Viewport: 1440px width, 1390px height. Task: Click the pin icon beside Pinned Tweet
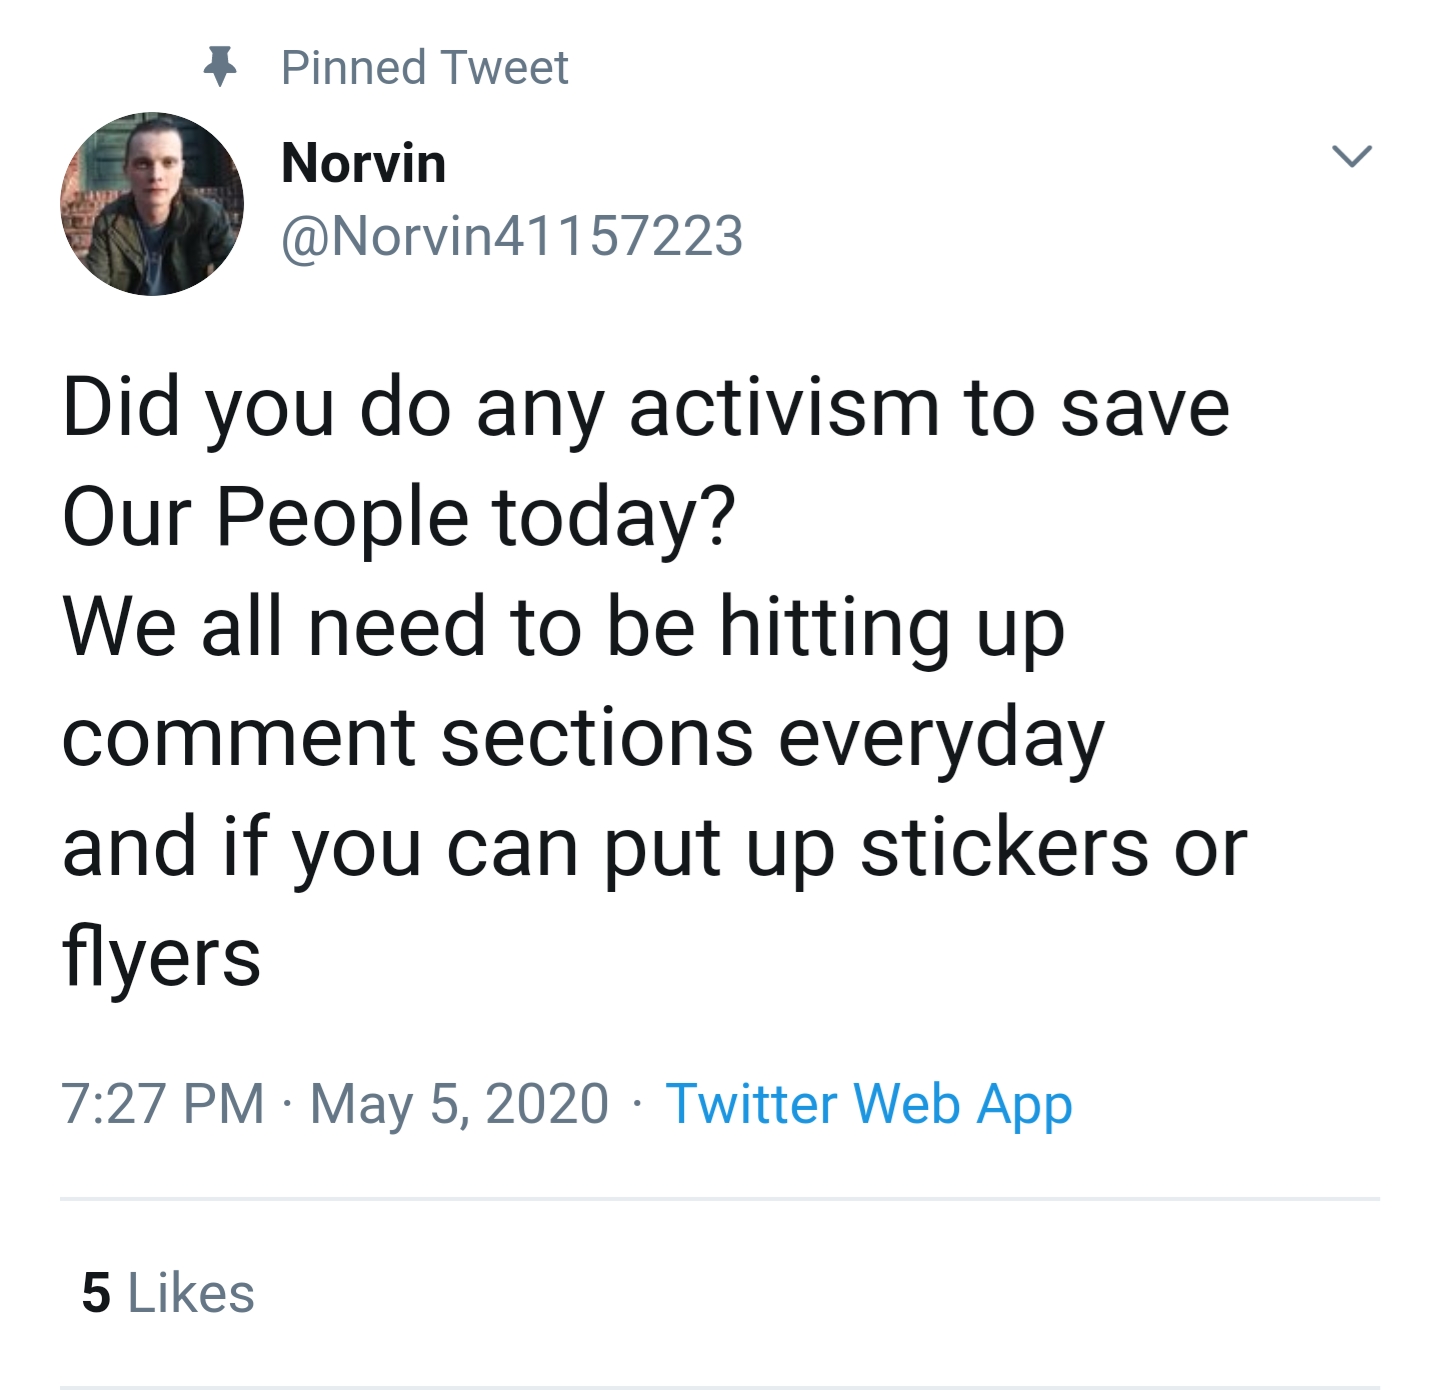click(x=220, y=67)
